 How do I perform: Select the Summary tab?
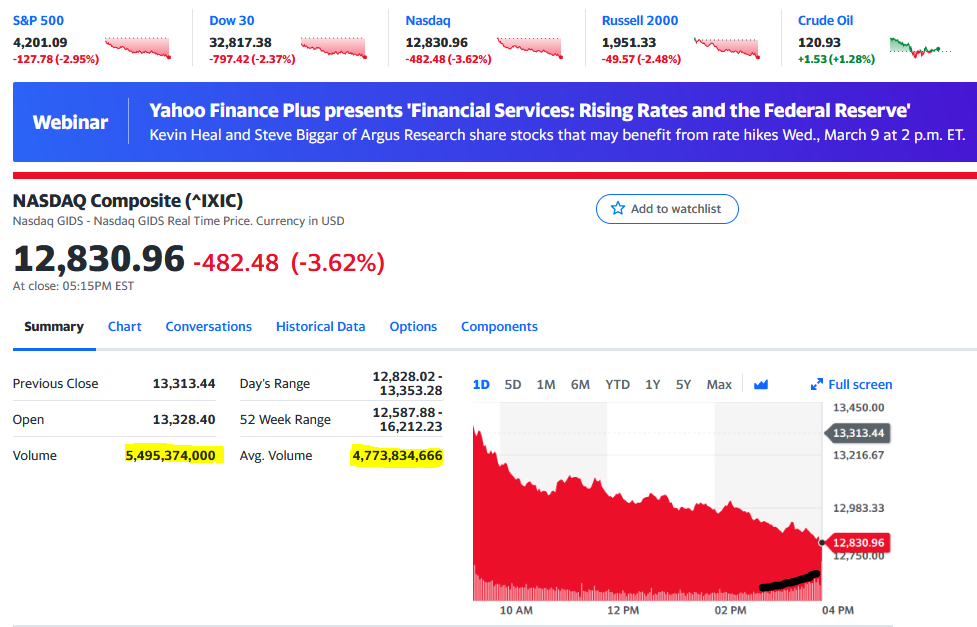(x=54, y=327)
